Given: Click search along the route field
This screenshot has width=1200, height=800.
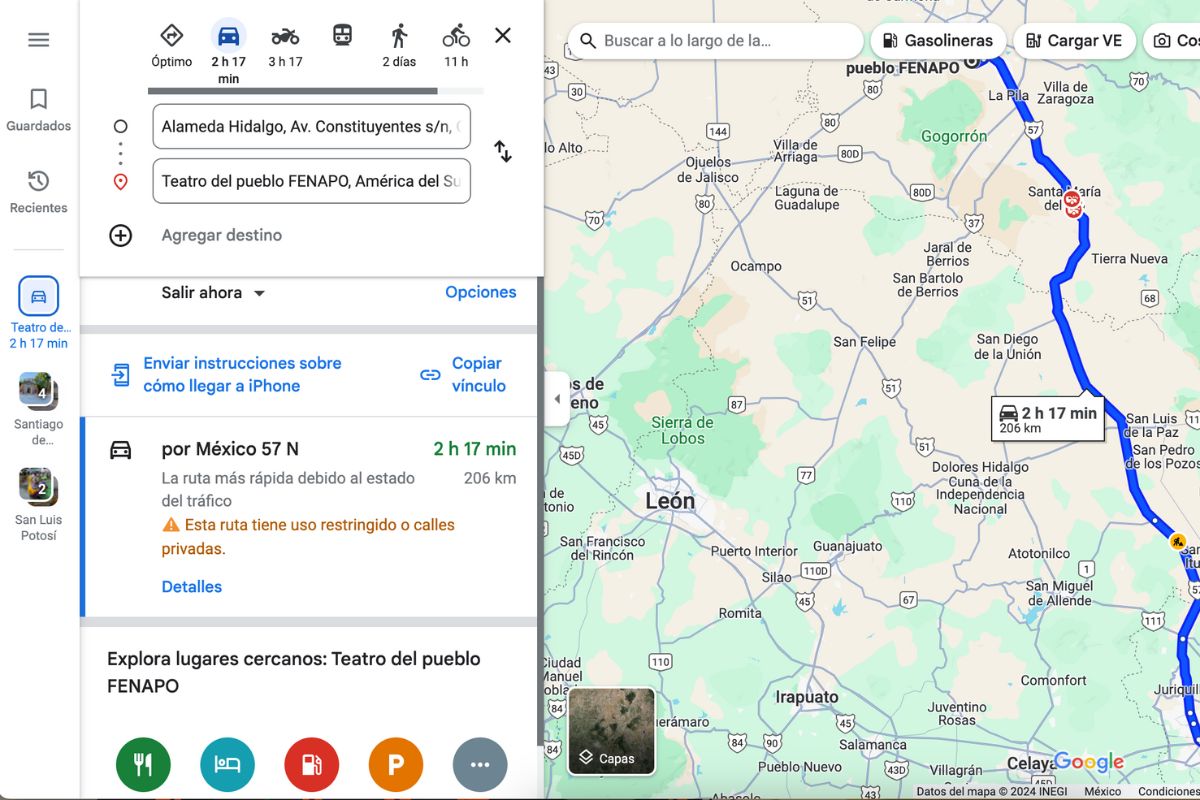Looking at the screenshot, I should click(716, 41).
